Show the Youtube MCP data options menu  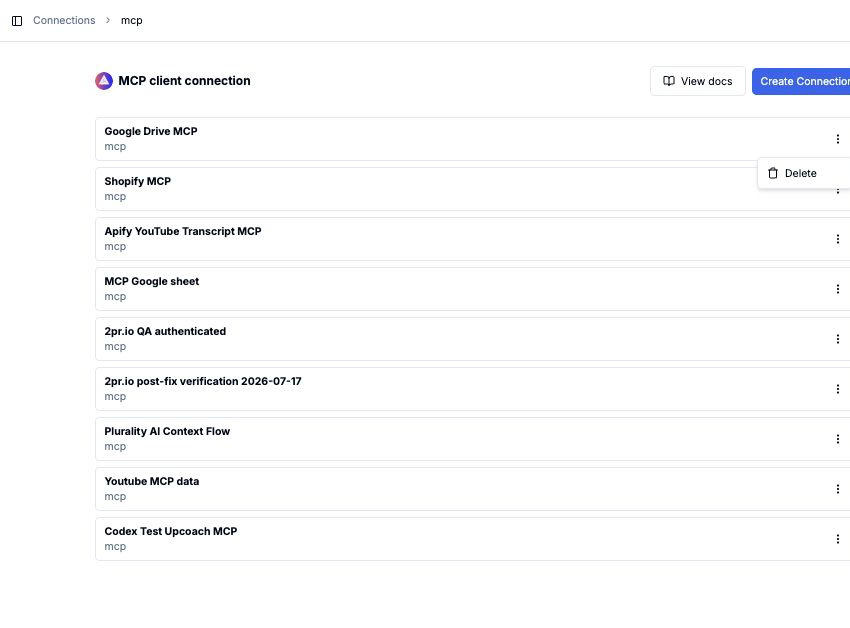(x=838, y=489)
